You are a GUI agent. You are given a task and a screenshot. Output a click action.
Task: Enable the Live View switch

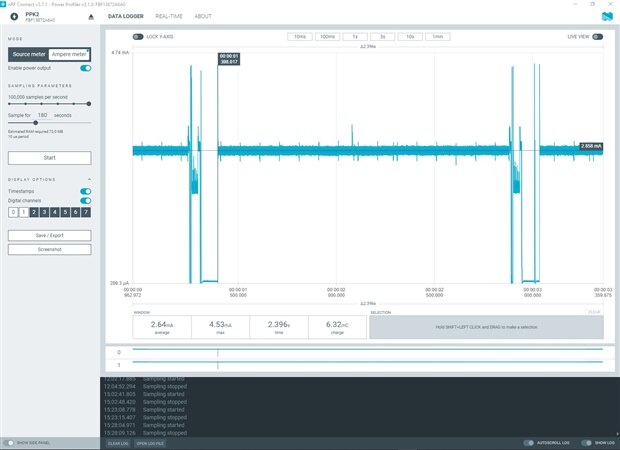click(597, 37)
